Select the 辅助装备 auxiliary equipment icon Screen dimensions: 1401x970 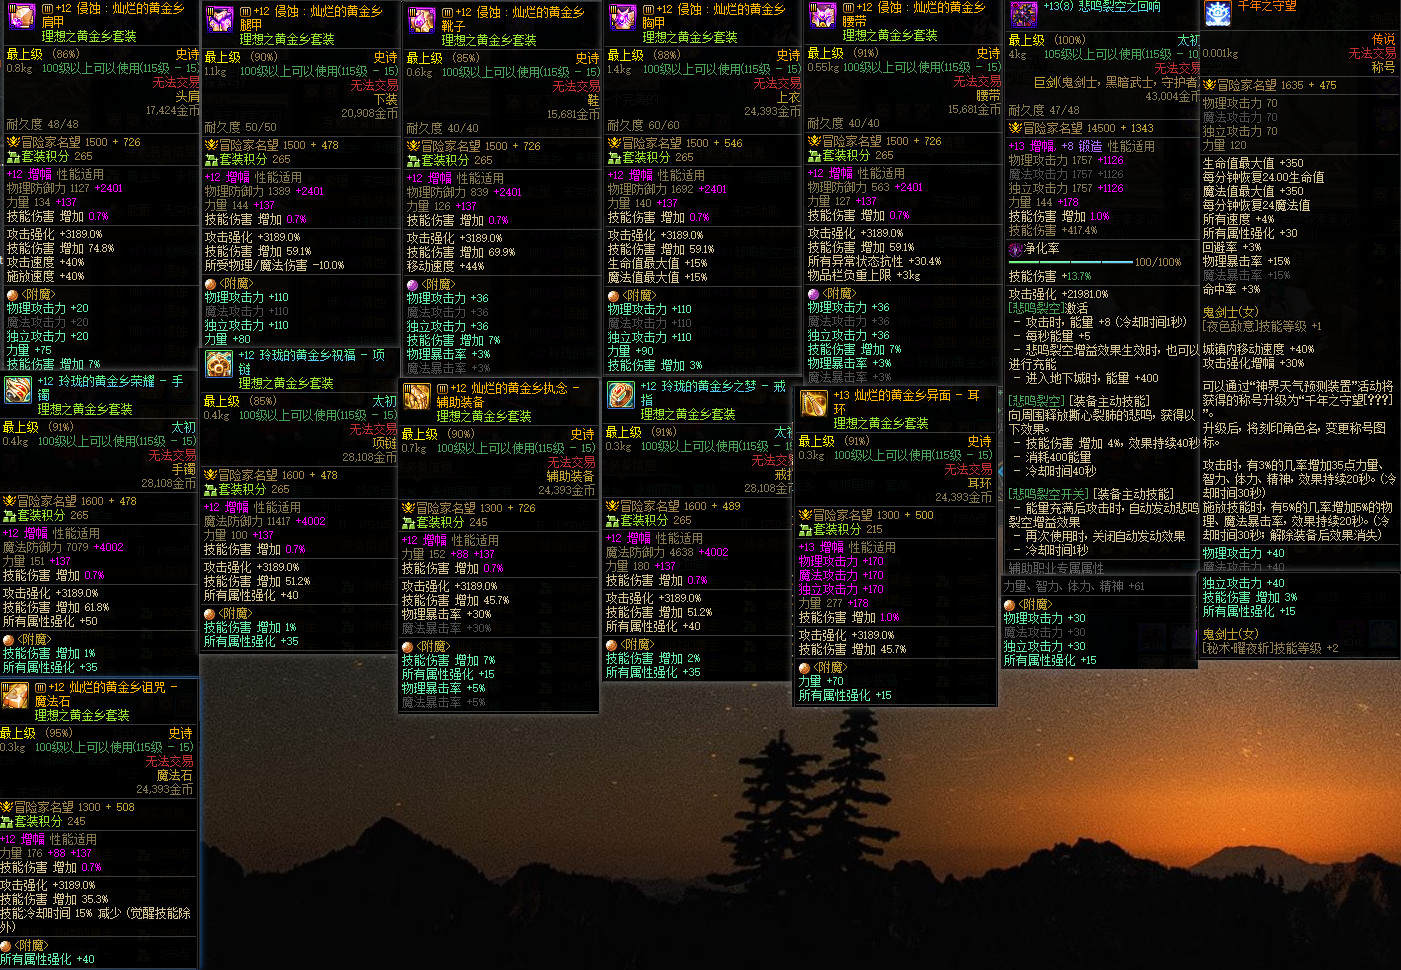pos(417,396)
